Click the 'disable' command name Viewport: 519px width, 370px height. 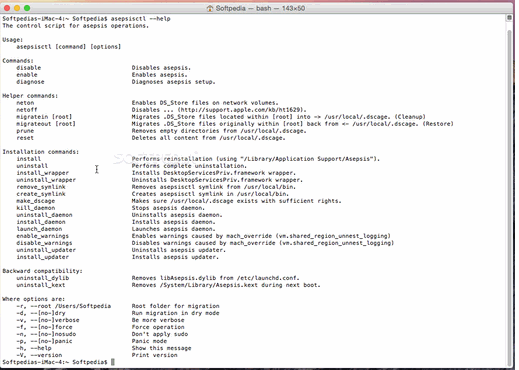(29, 68)
